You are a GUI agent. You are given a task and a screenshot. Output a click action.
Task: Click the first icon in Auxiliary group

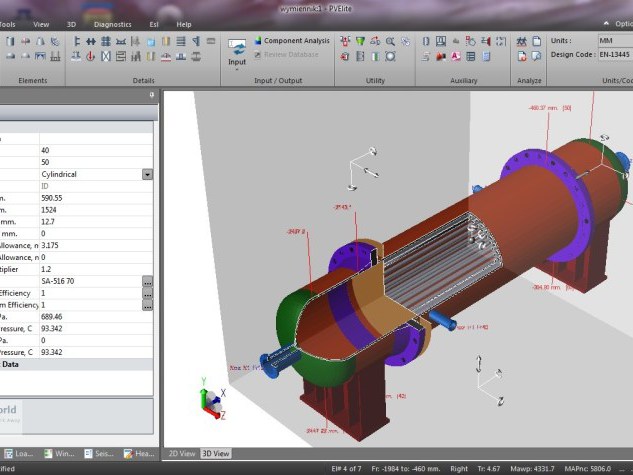tap(426, 42)
